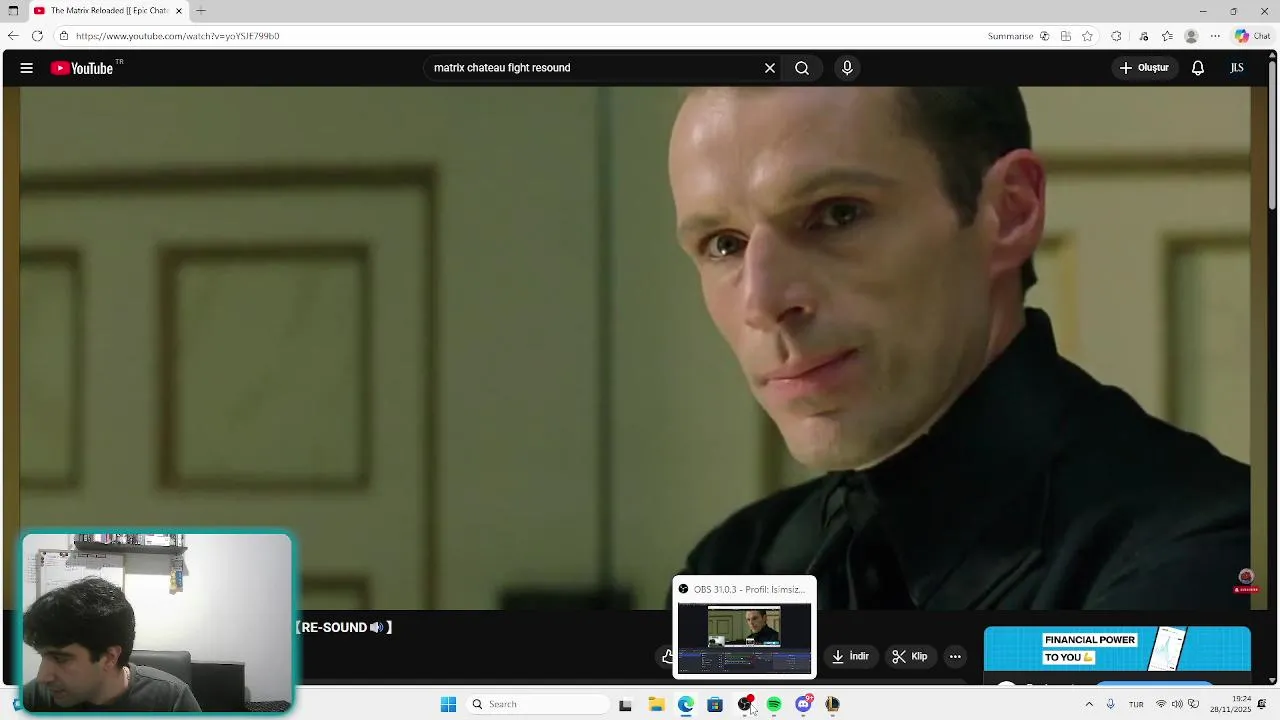Viewport: 1280px width, 720px height.
Task: Open the favourites list in Edge toolbar
Action: tap(1167, 36)
